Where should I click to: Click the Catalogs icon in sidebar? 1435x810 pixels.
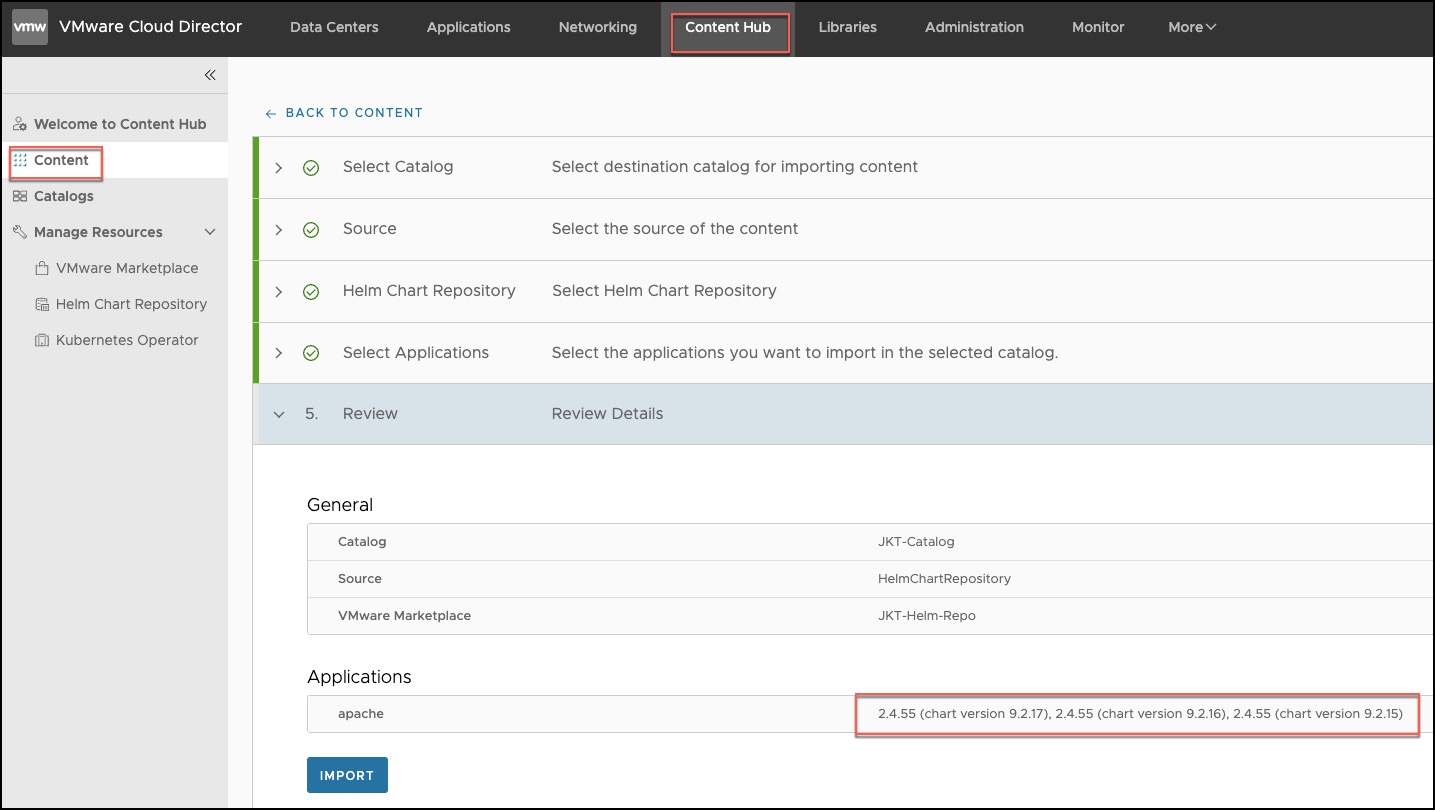tap(20, 196)
